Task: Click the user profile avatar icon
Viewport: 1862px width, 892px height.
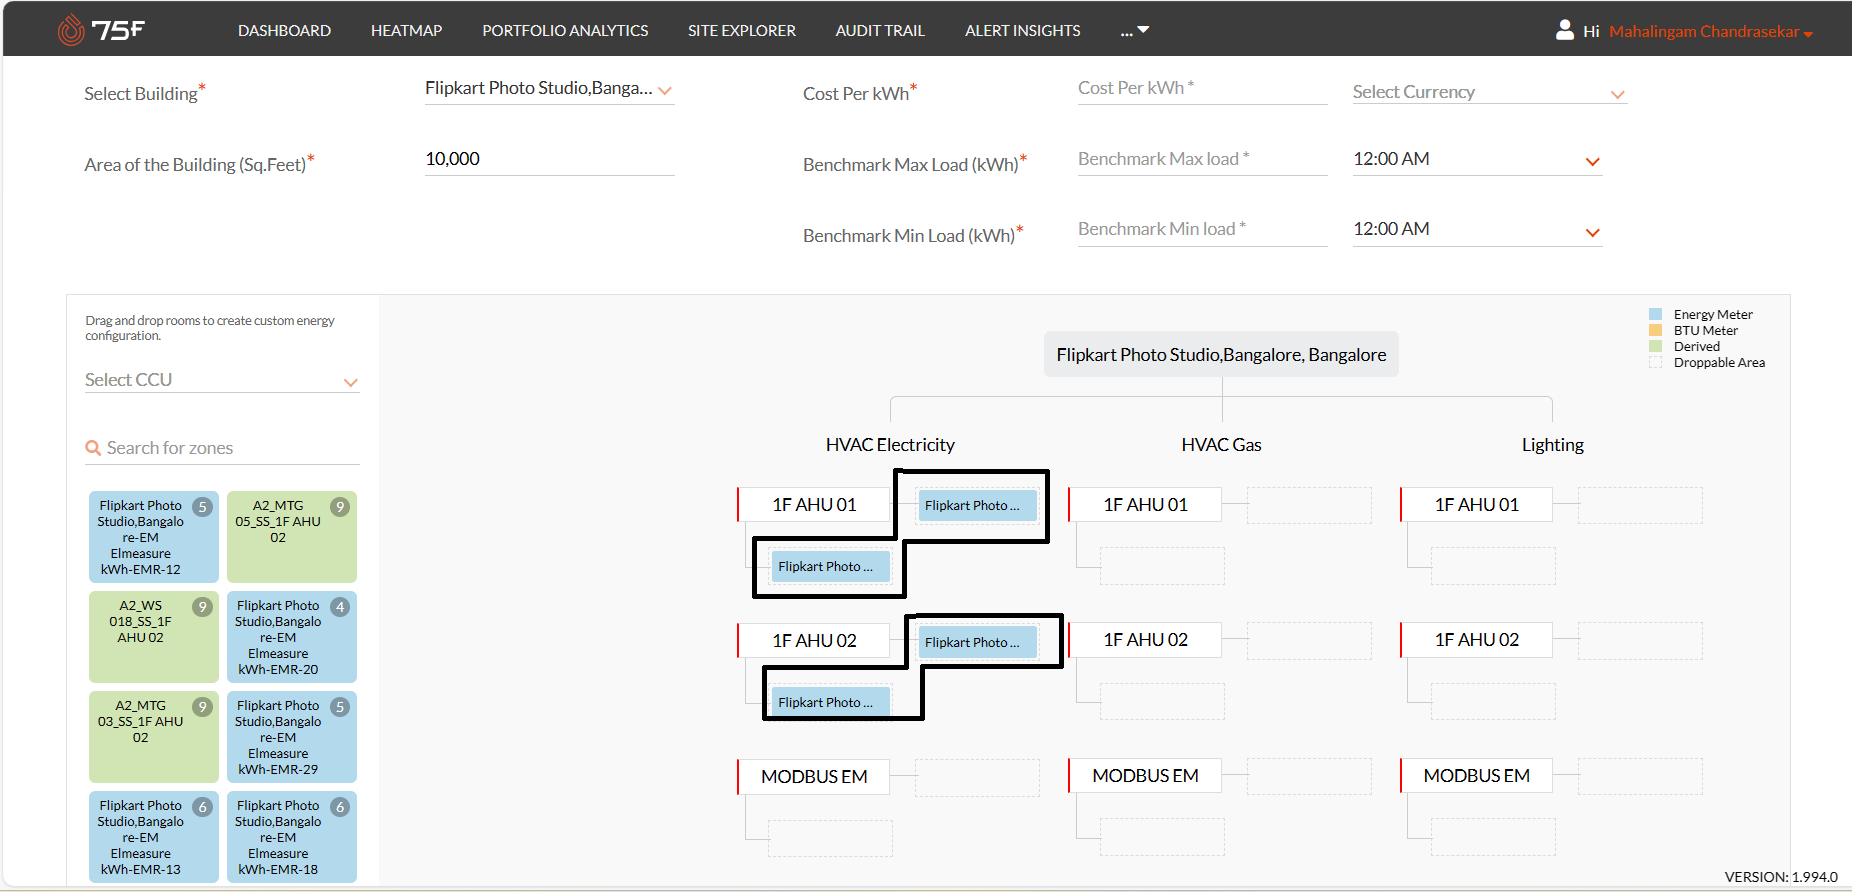Action: pyautogui.click(x=1565, y=30)
